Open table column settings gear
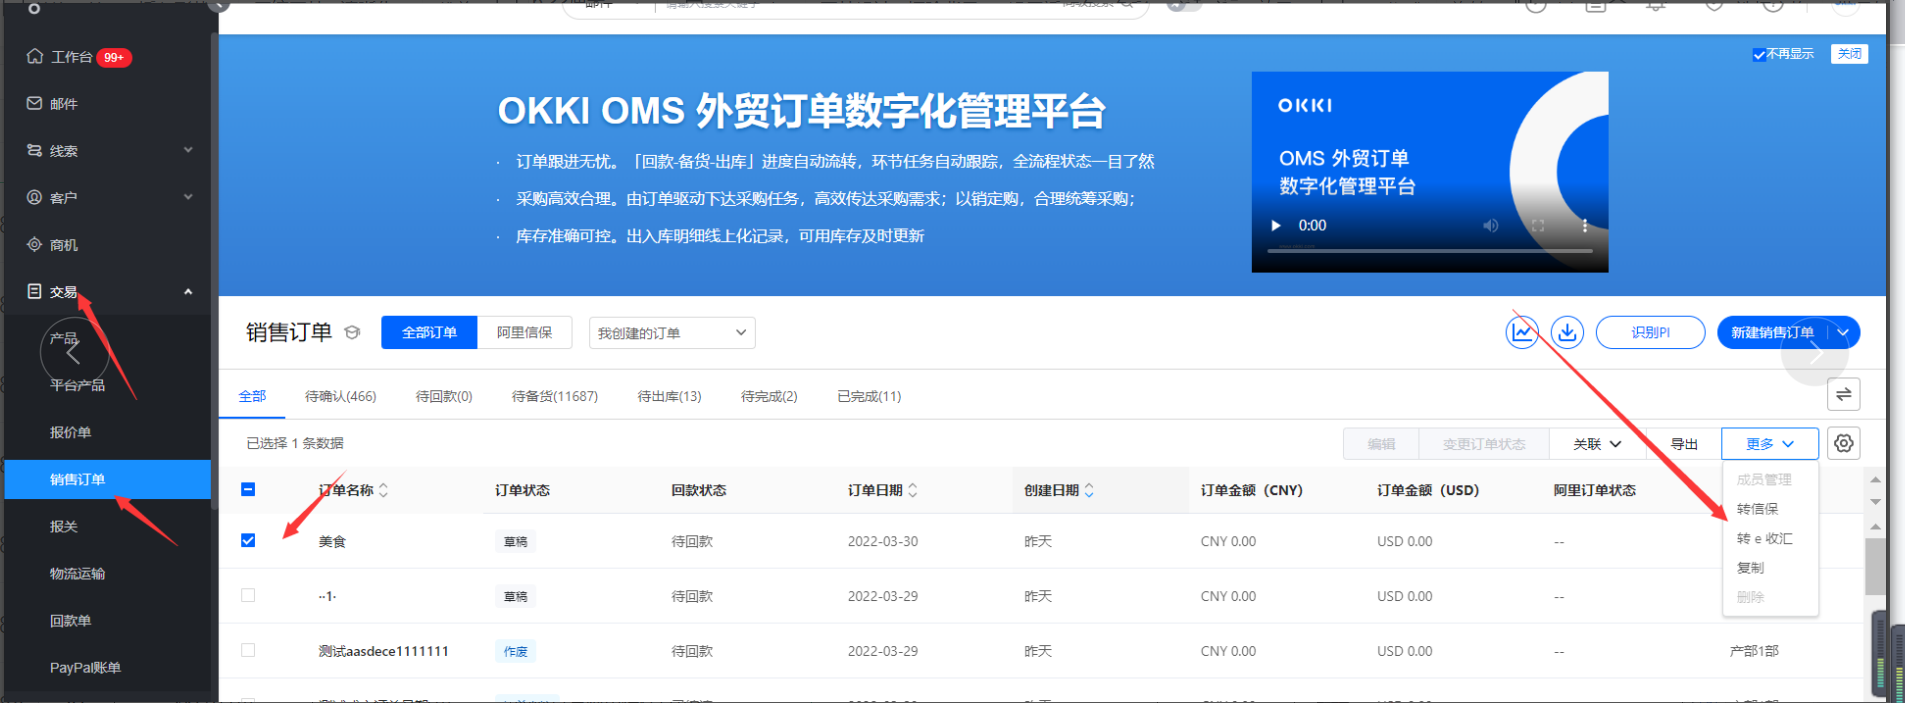Screen dimensions: 1905x703 coord(1844,443)
